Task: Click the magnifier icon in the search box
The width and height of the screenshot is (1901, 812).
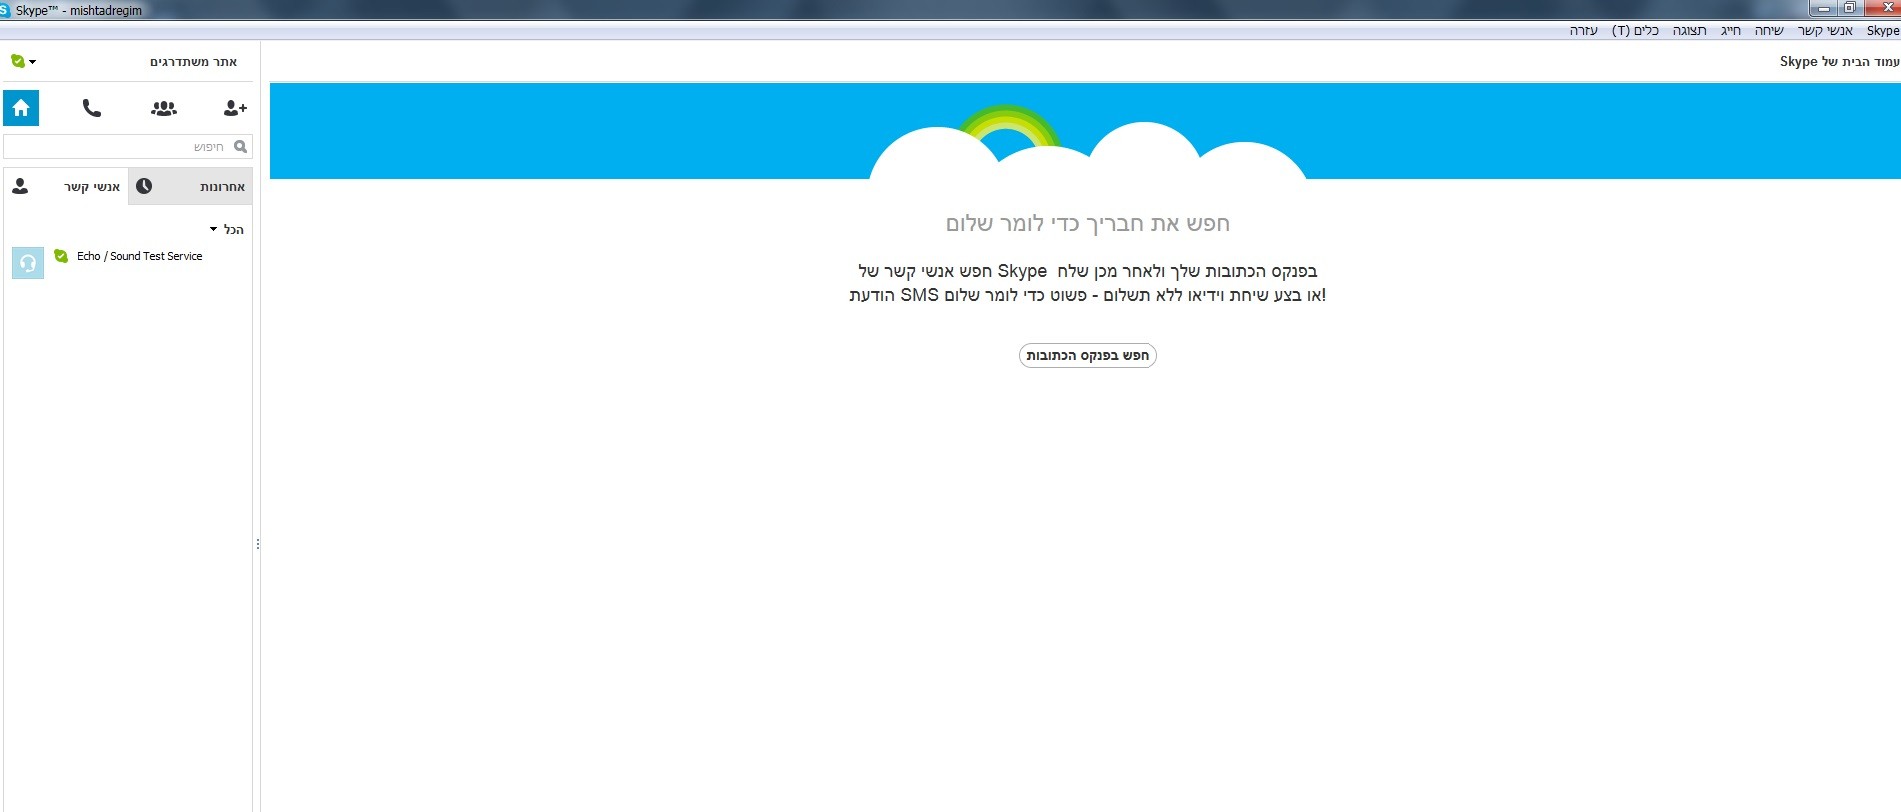Action: click(x=240, y=147)
